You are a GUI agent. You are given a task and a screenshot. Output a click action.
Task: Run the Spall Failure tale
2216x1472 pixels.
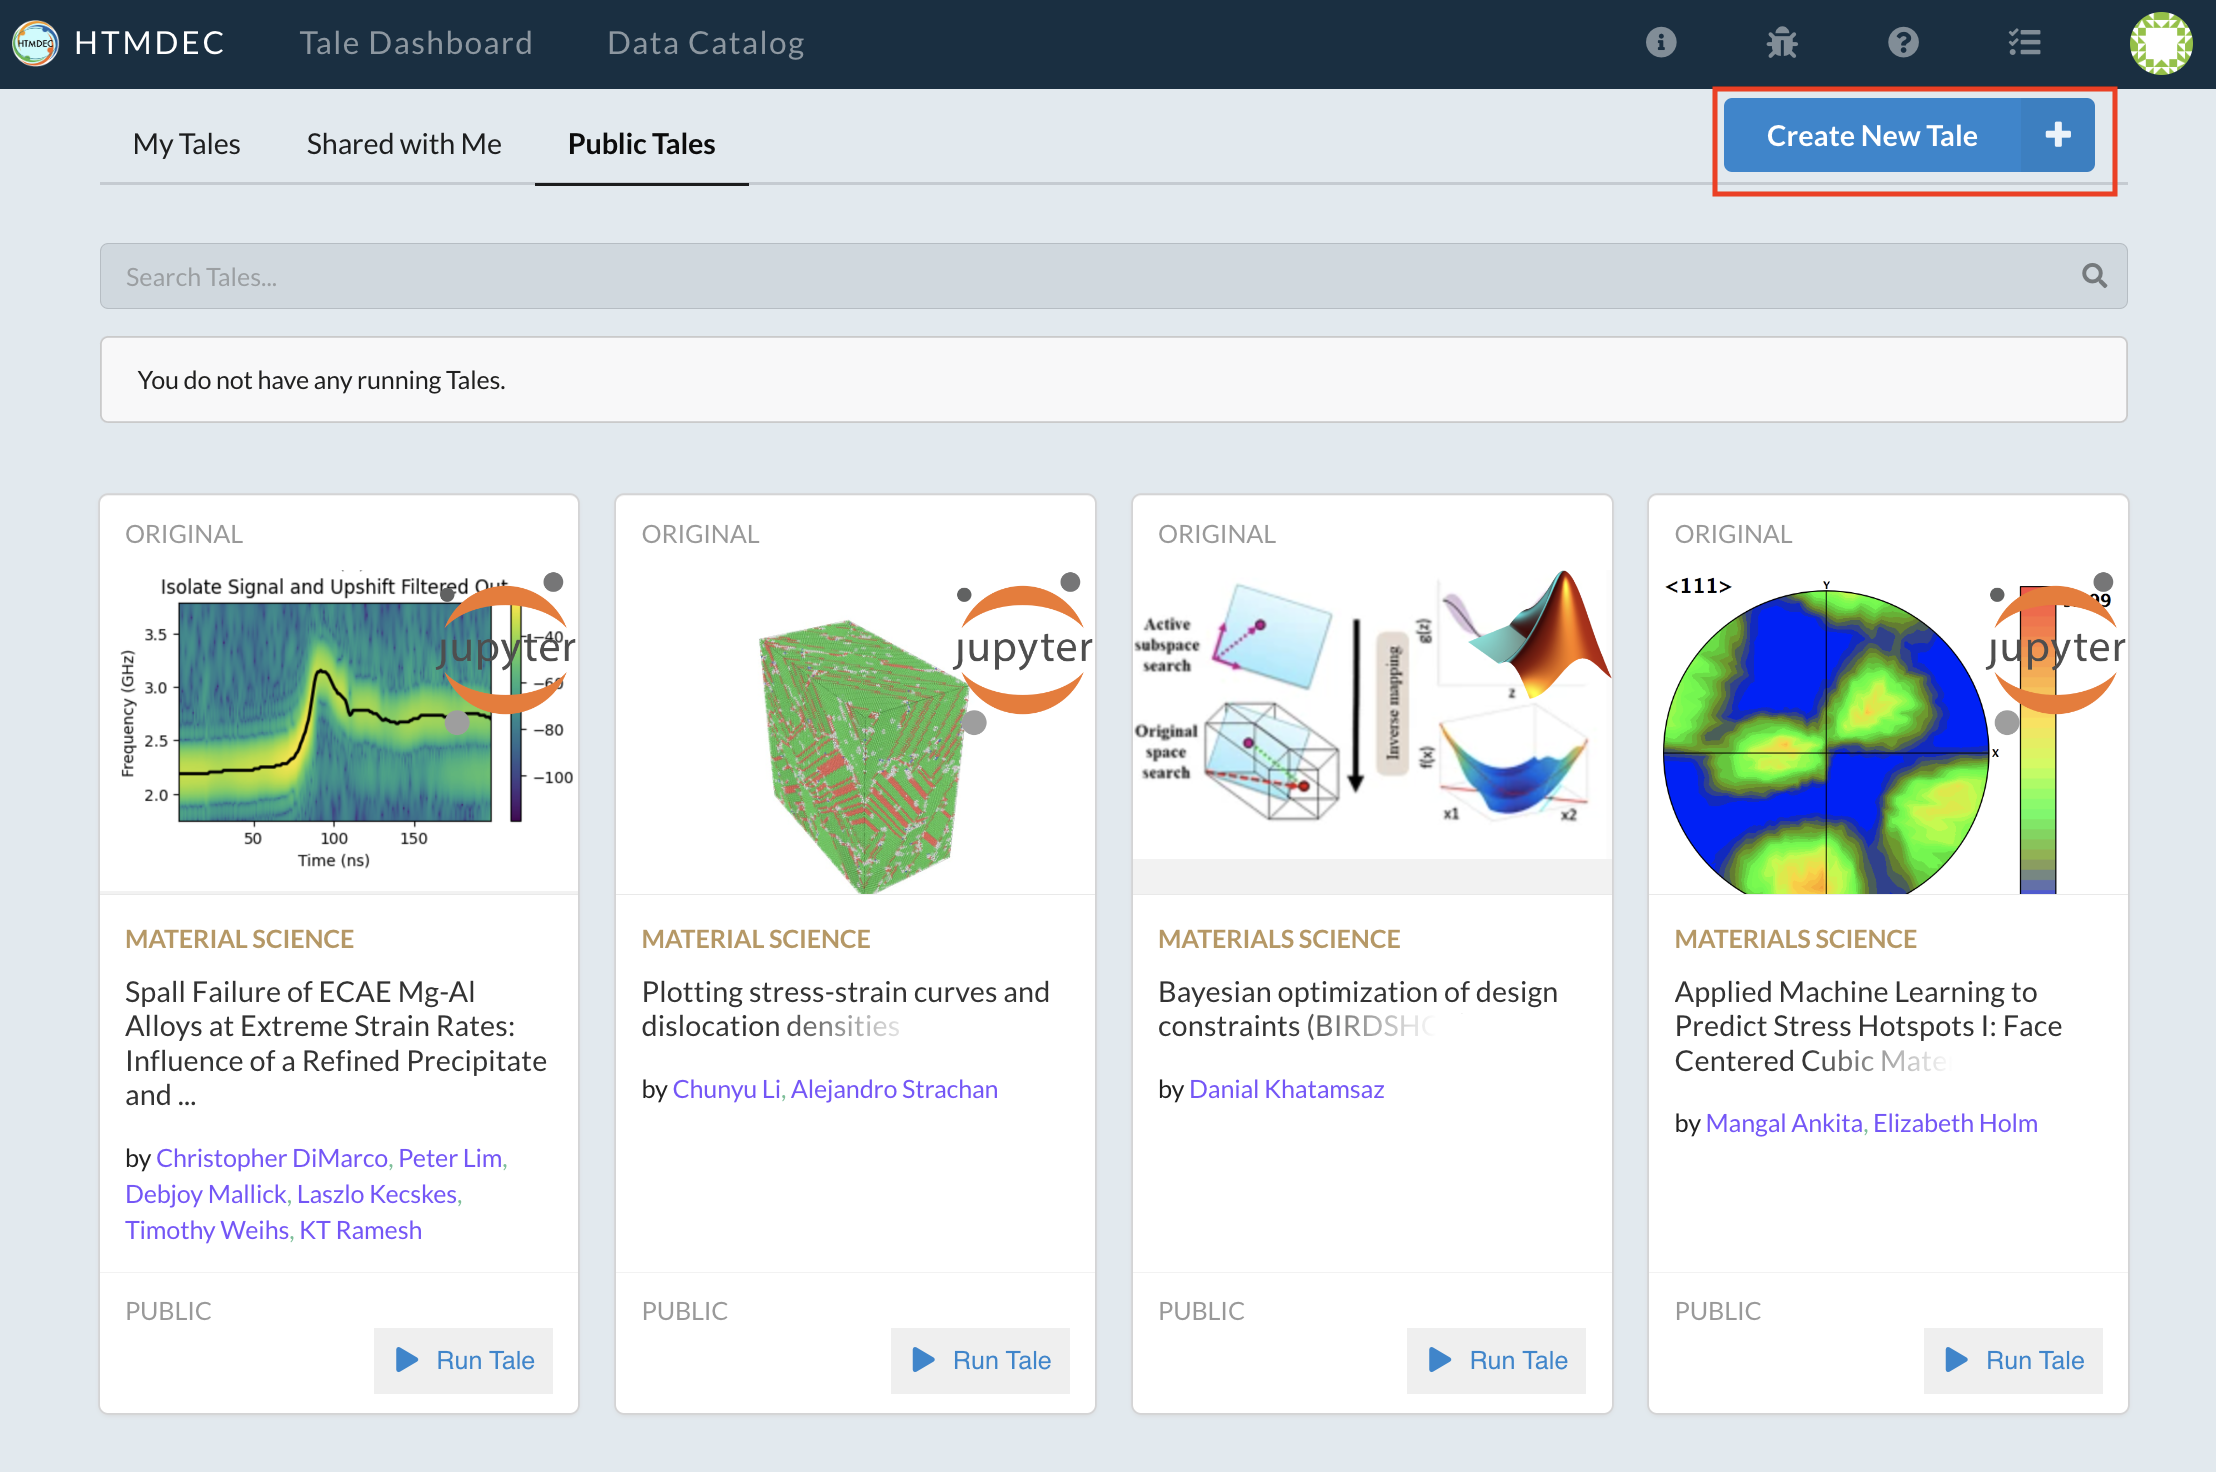pos(462,1360)
